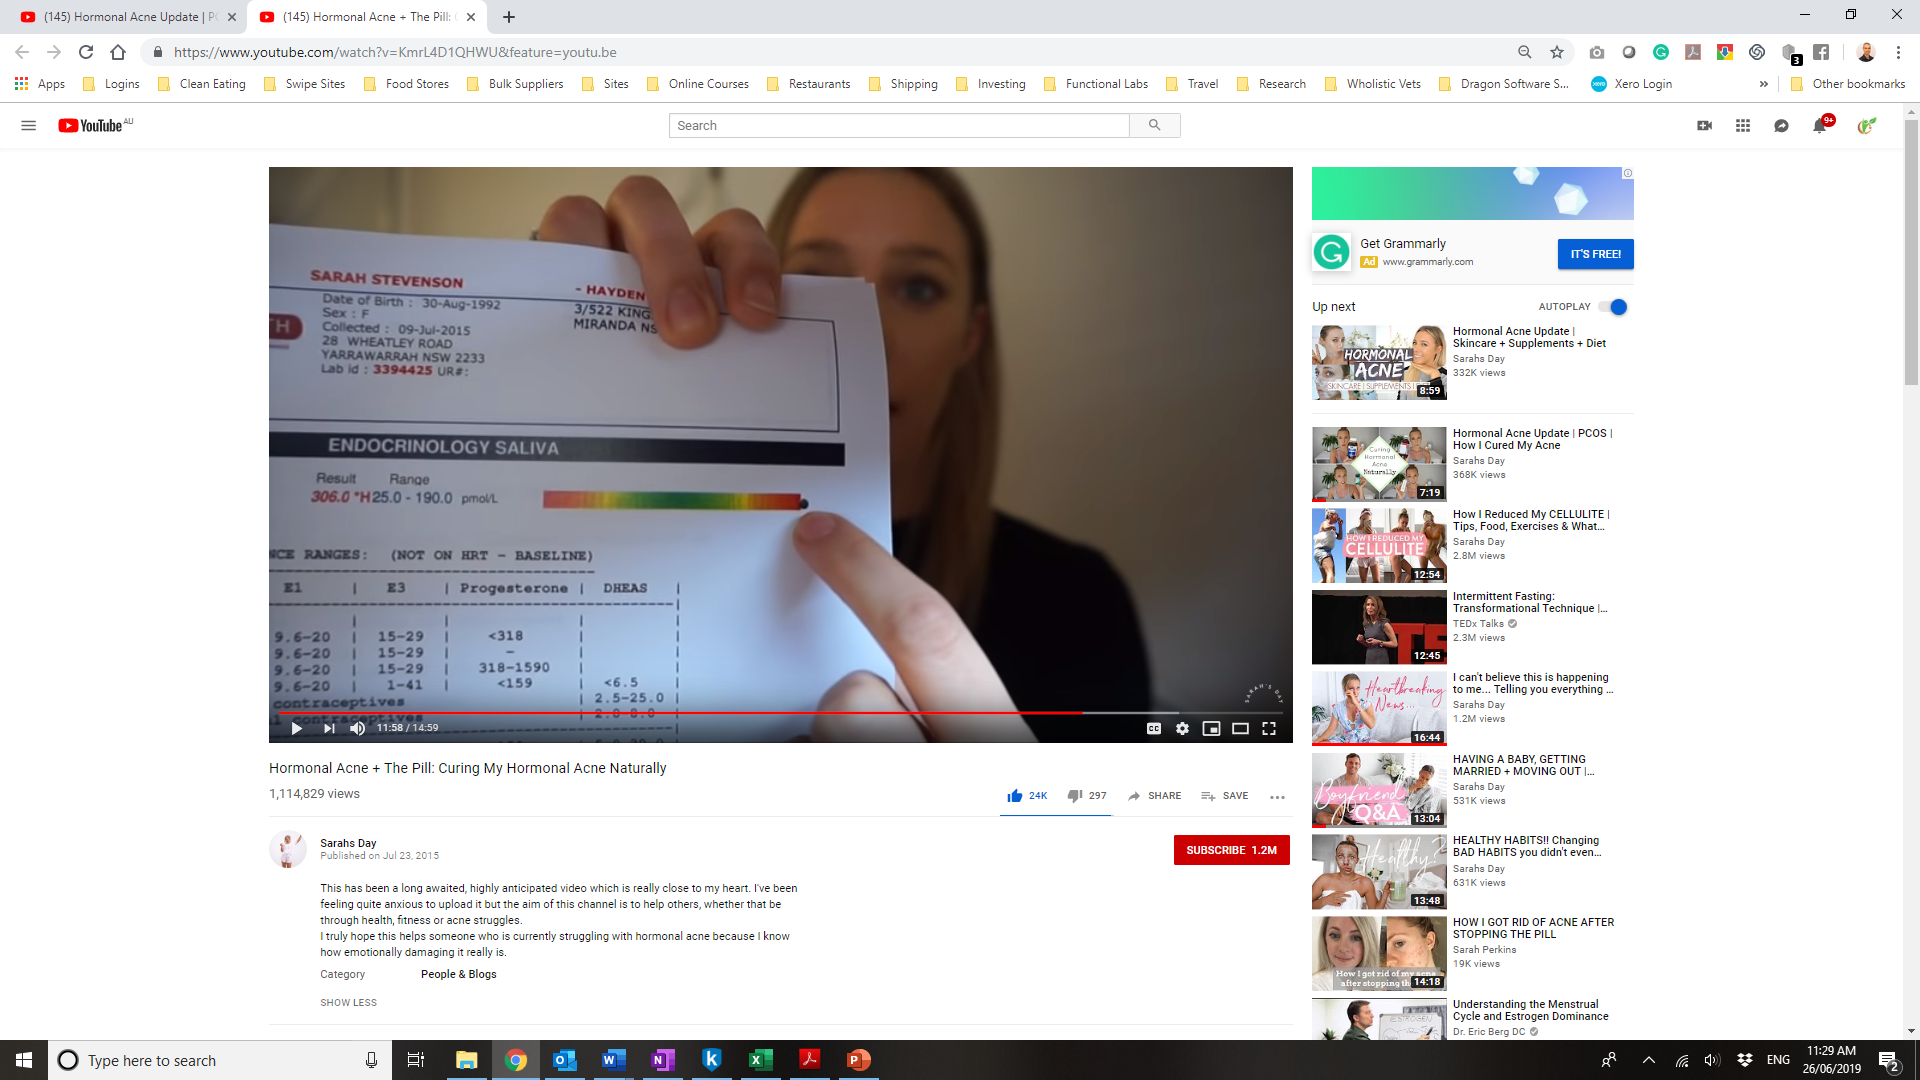Click the video player settings gear icon
Screen dimensions: 1920x1080
pyautogui.click(x=1182, y=728)
